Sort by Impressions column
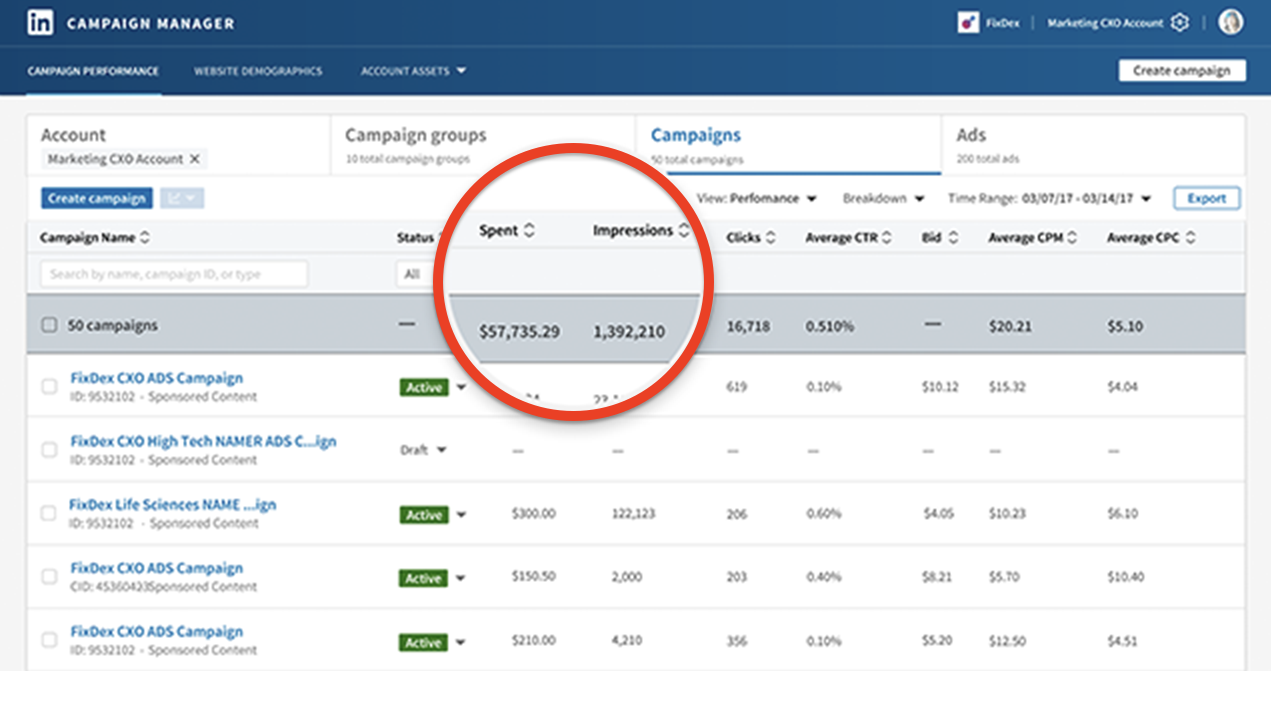The height and width of the screenshot is (706, 1271). pyautogui.click(x=684, y=231)
